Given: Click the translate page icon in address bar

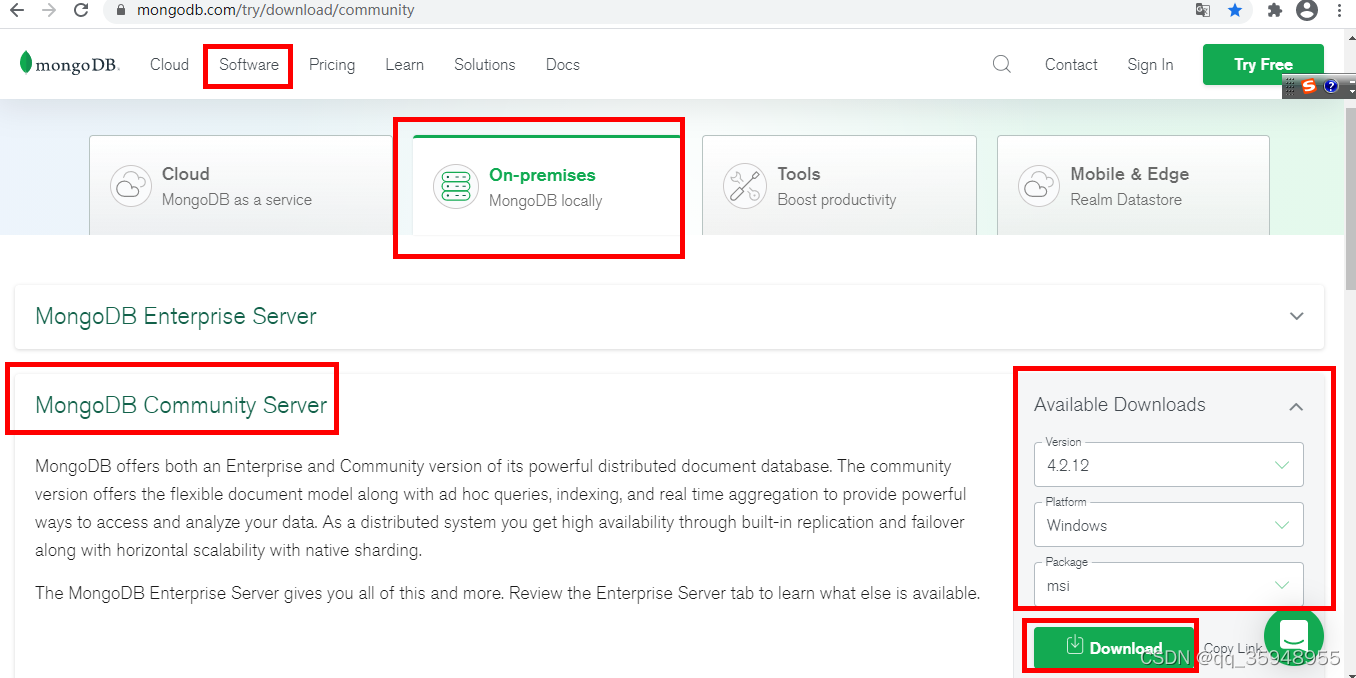Looking at the screenshot, I should 1203,10.
